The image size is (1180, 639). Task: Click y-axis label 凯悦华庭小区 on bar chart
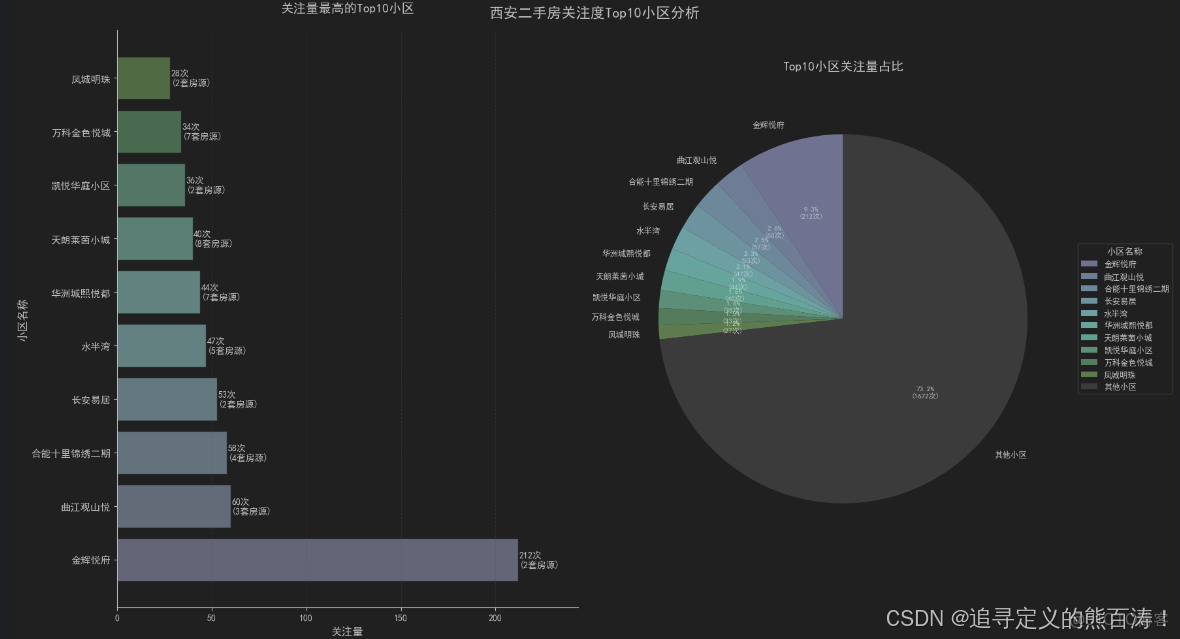click(x=81, y=185)
